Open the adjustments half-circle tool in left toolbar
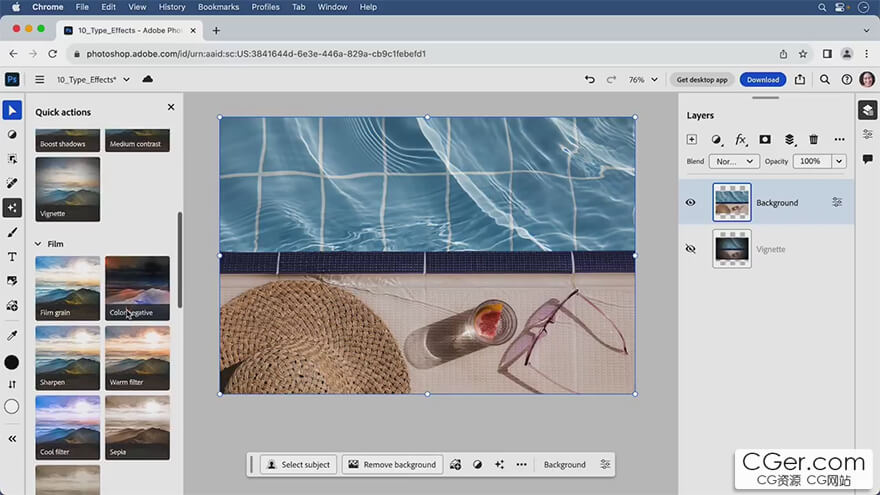 tap(12, 135)
